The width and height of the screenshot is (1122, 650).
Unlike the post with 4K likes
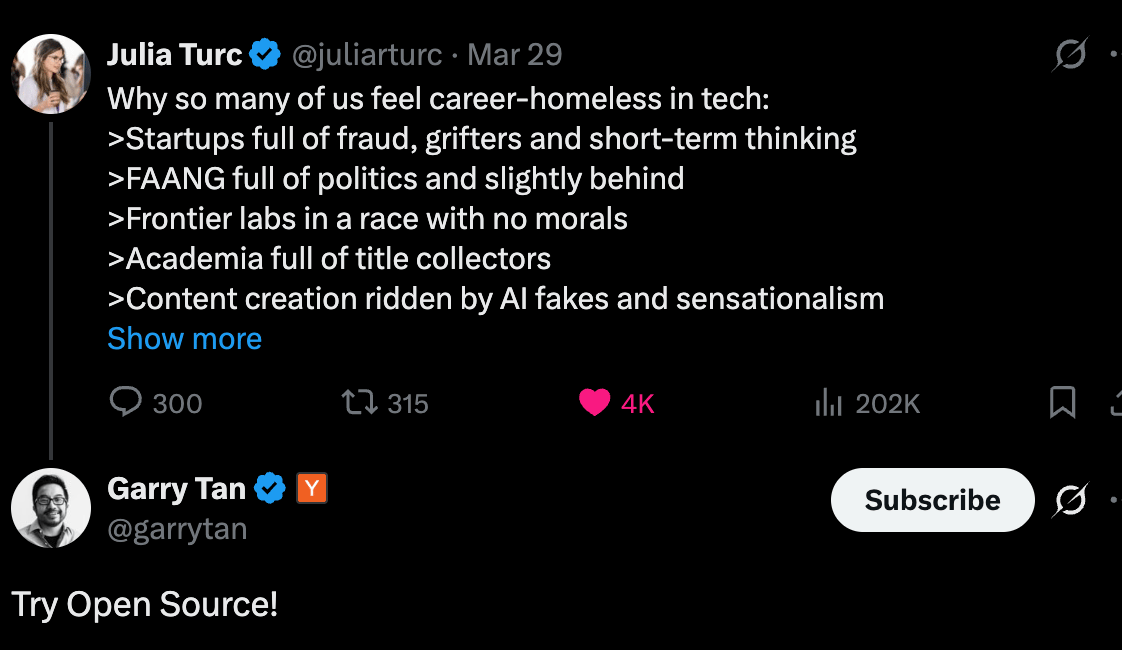coord(595,402)
